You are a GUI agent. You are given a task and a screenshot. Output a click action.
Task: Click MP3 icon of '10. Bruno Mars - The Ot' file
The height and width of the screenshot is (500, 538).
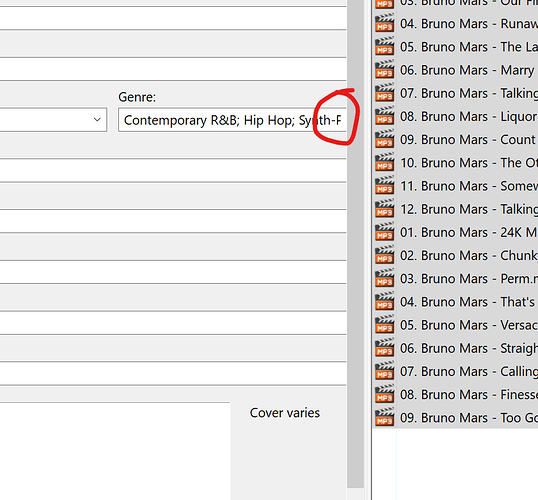tap(384, 162)
